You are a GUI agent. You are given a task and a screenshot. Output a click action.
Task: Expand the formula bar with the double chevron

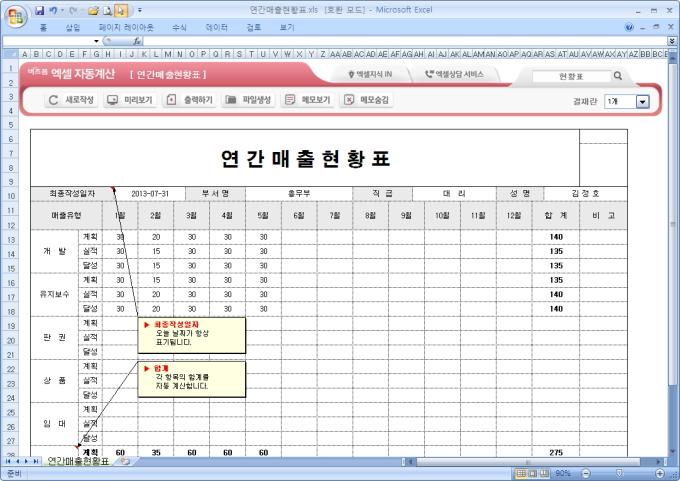(672, 41)
